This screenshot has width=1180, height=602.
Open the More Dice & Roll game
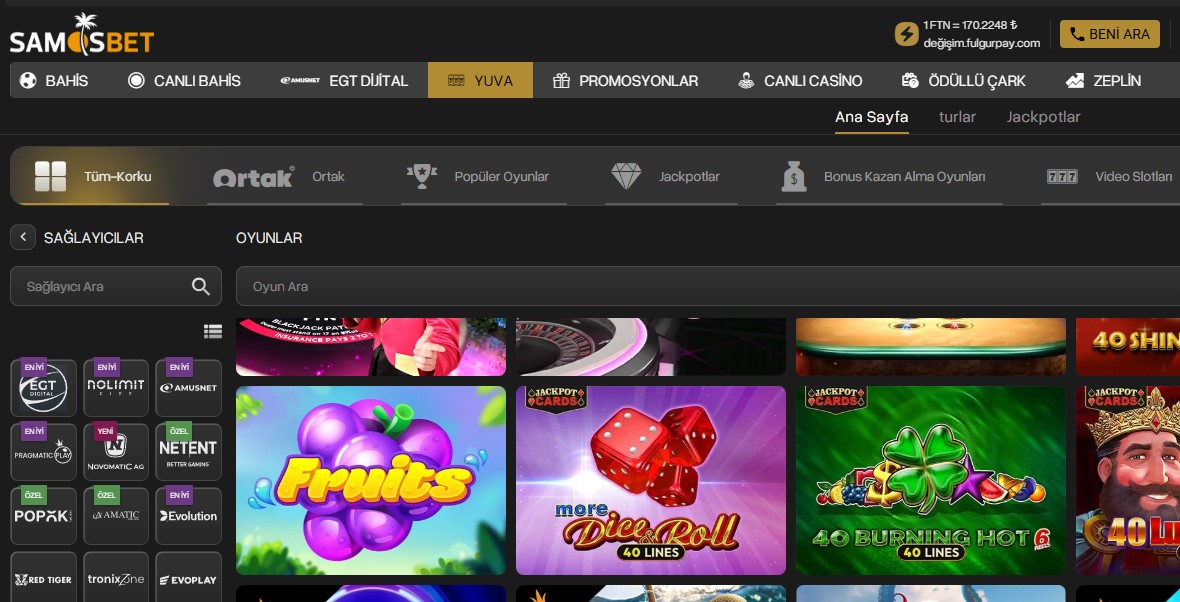(x=651, y=481)
